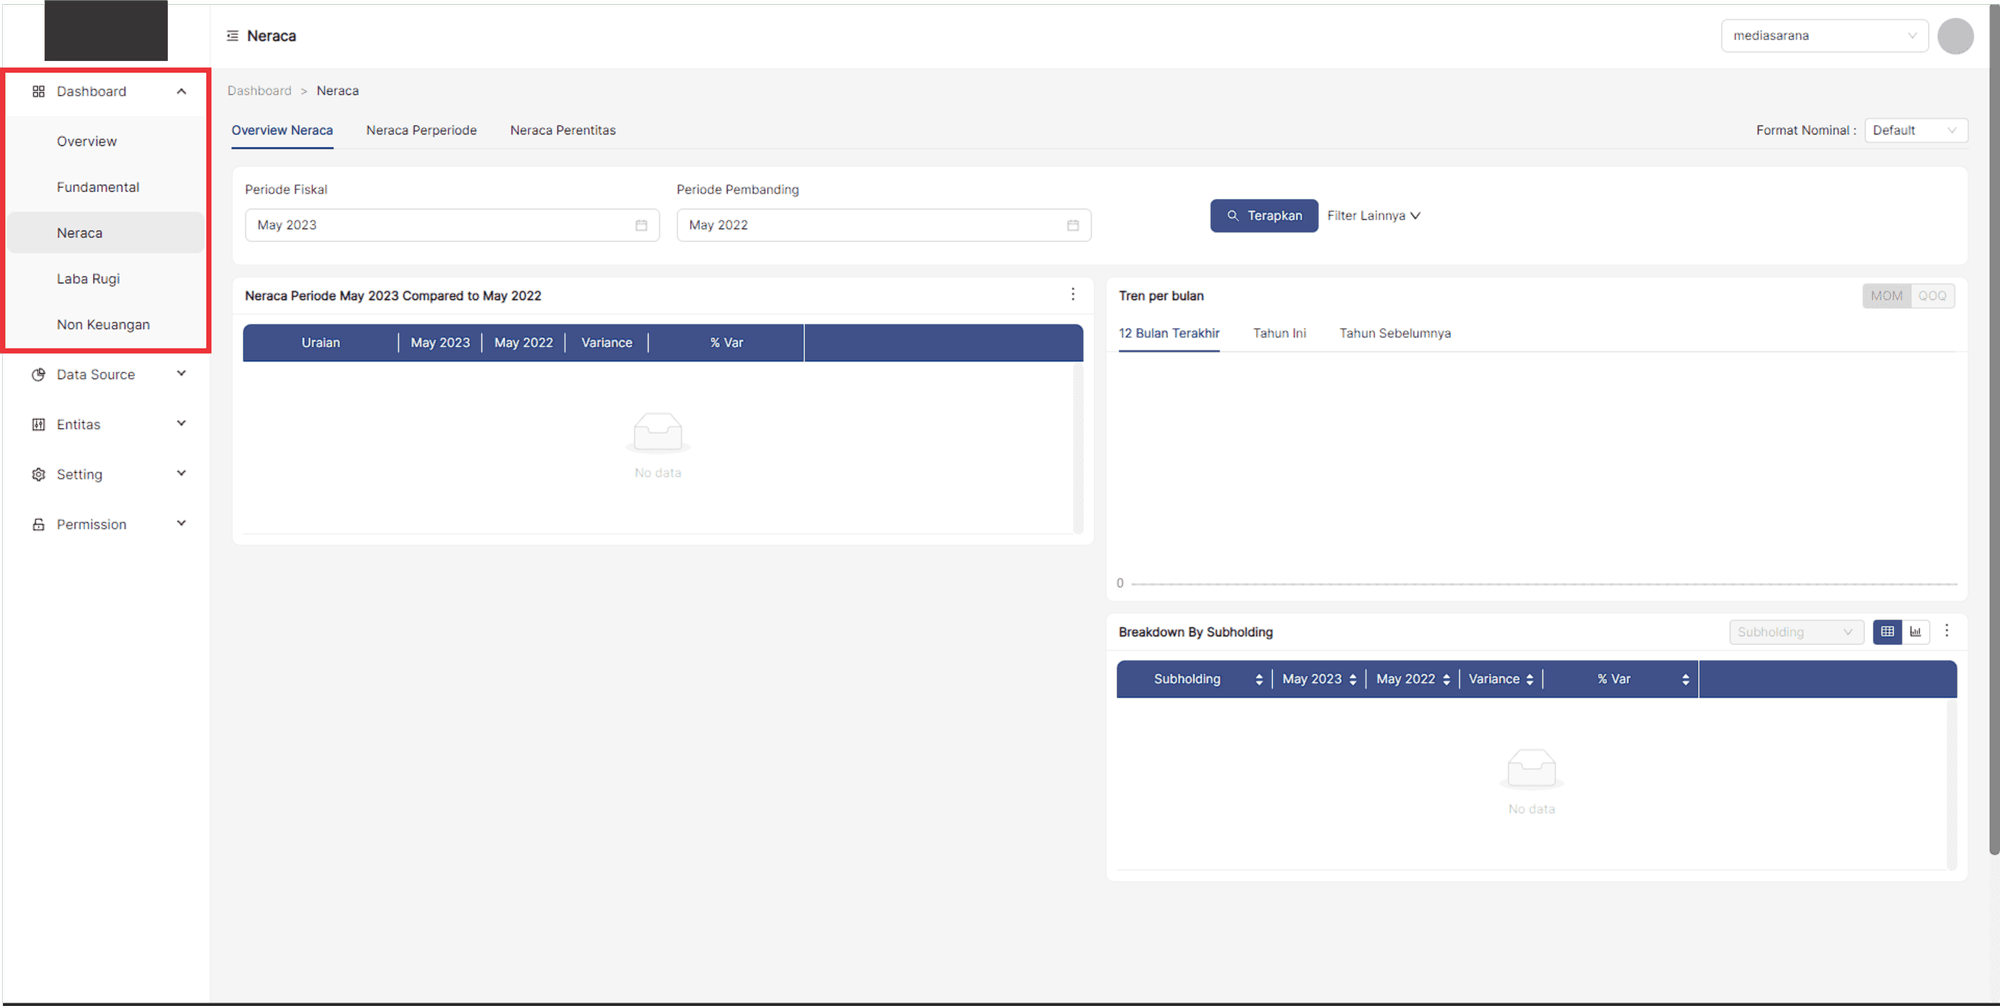This screenshot has height=1006, width=2000.
Task: Select the table view icon in Breakdown
Action: pyautogui.click(x=1887, y=632)
